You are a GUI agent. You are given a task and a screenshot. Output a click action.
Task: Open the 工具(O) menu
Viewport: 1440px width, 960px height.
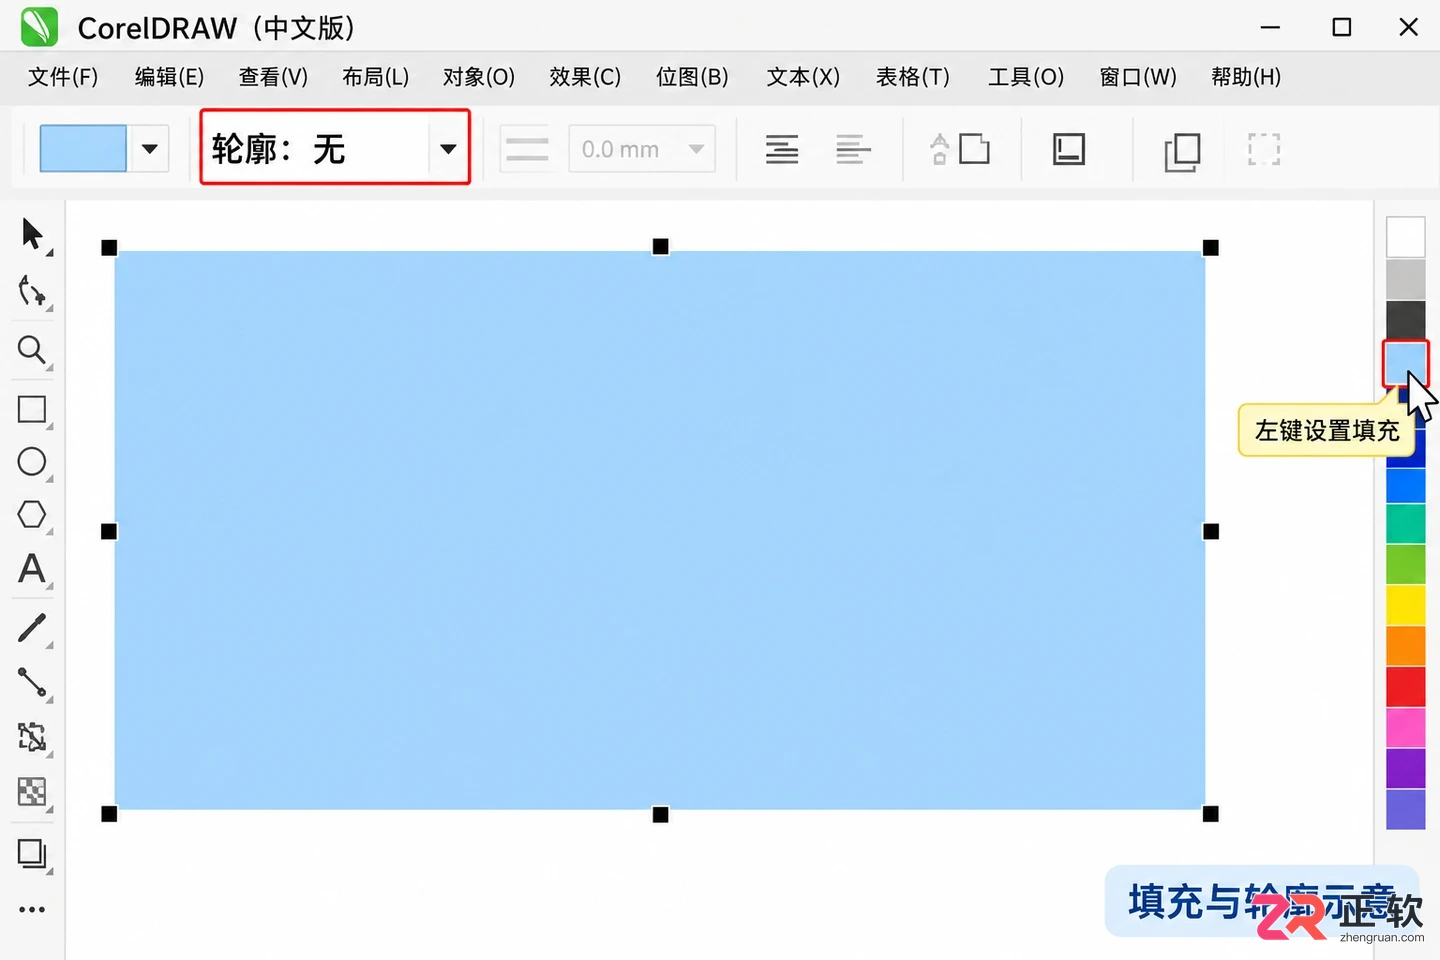1026,77
